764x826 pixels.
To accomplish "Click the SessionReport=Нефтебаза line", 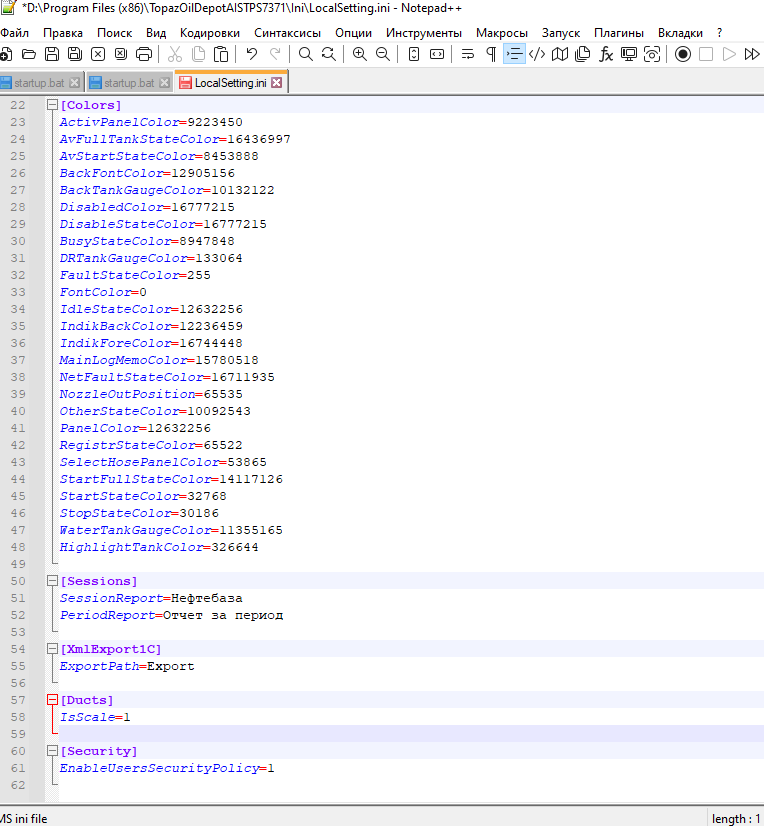I will (151, 598).
